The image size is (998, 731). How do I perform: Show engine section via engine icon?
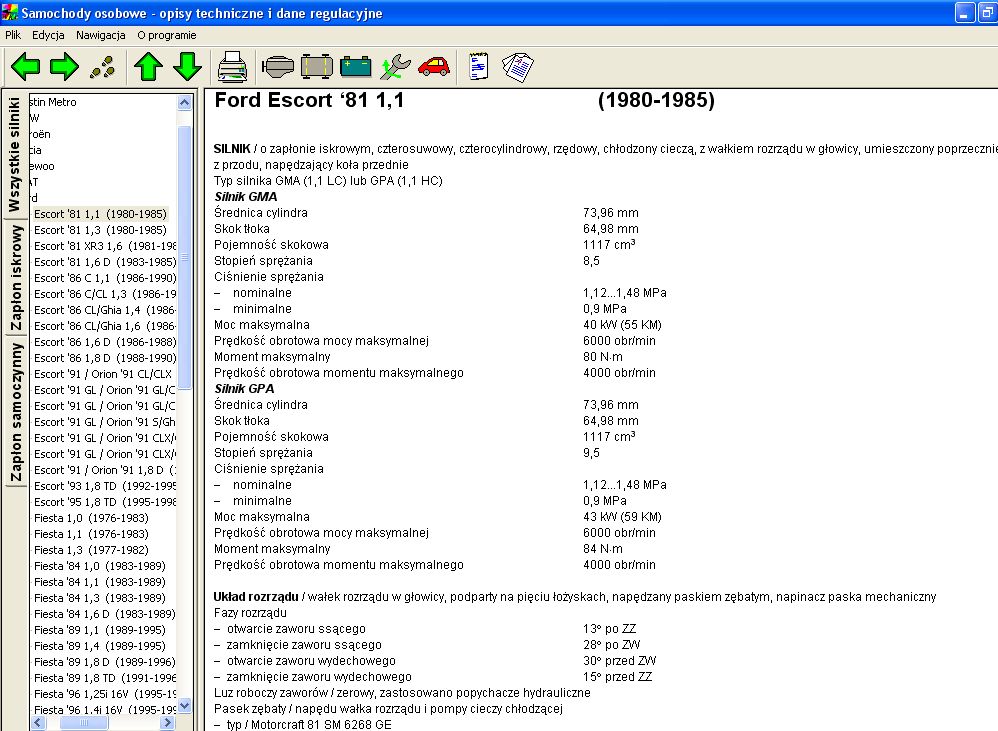coord(276,67)
